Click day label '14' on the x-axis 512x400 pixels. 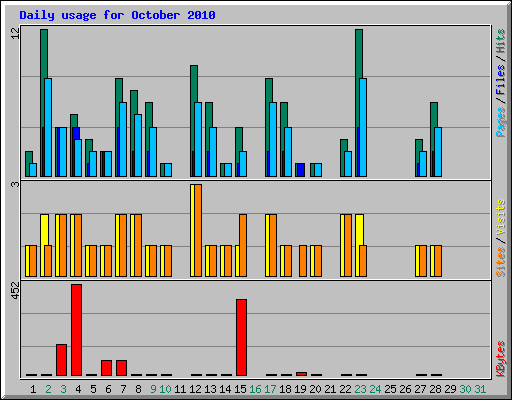[x=225, y=389]
